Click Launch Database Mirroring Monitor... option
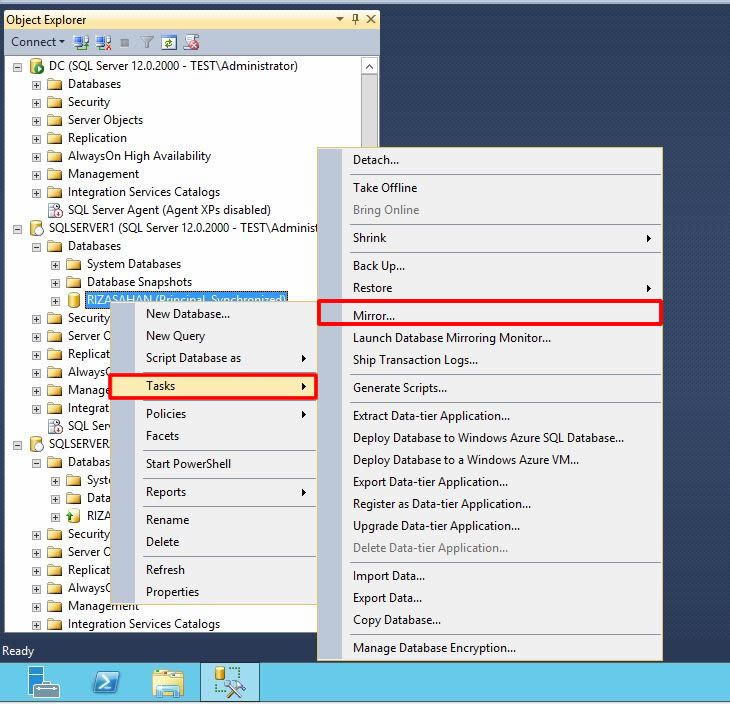 pyautogui.click(x=451, y=338)
